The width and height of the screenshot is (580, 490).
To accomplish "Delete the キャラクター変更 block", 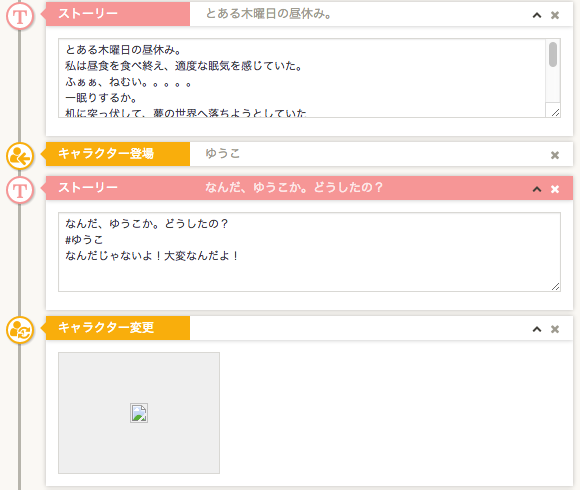I will tap(554, 329).
